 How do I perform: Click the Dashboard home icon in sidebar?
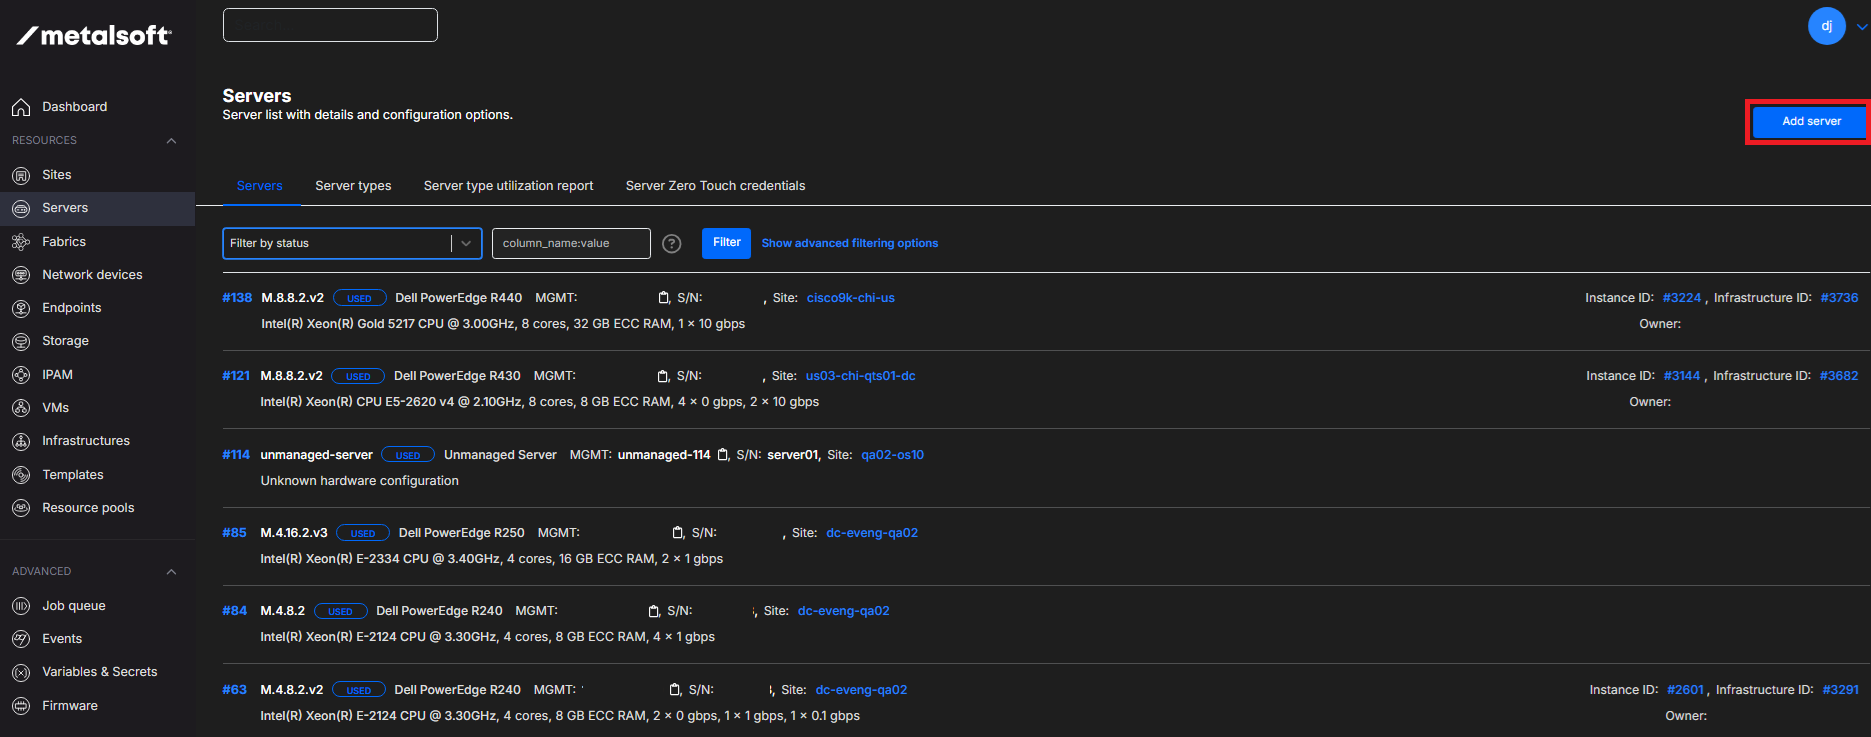[21, 107]
